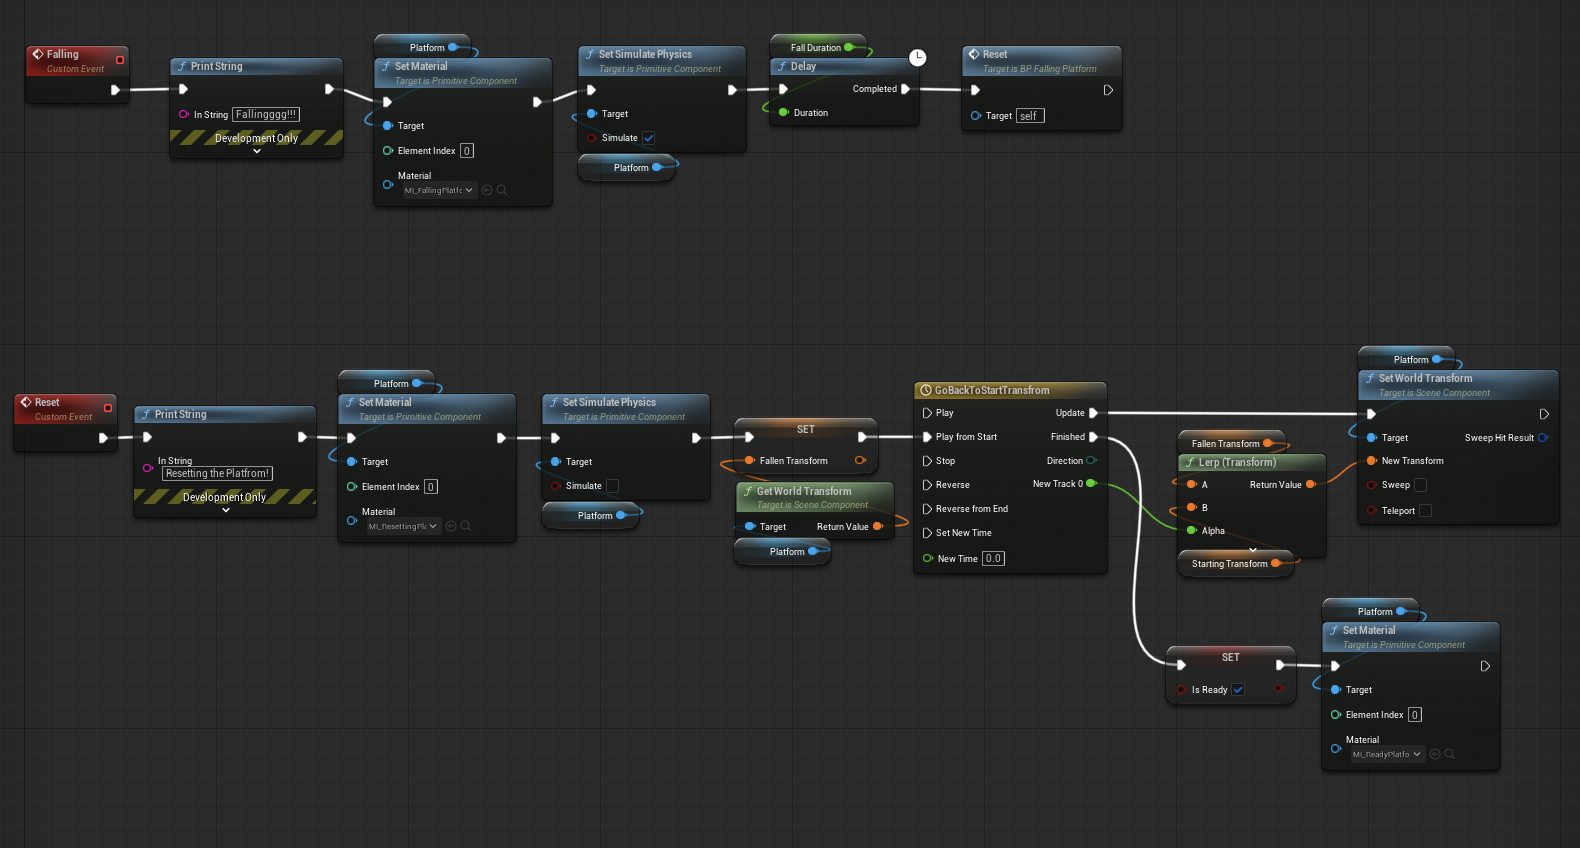Viewport: 1580px width, 848px height.
Task: Select the Lerp (Transform) node title
Action: coord(1237,463)
